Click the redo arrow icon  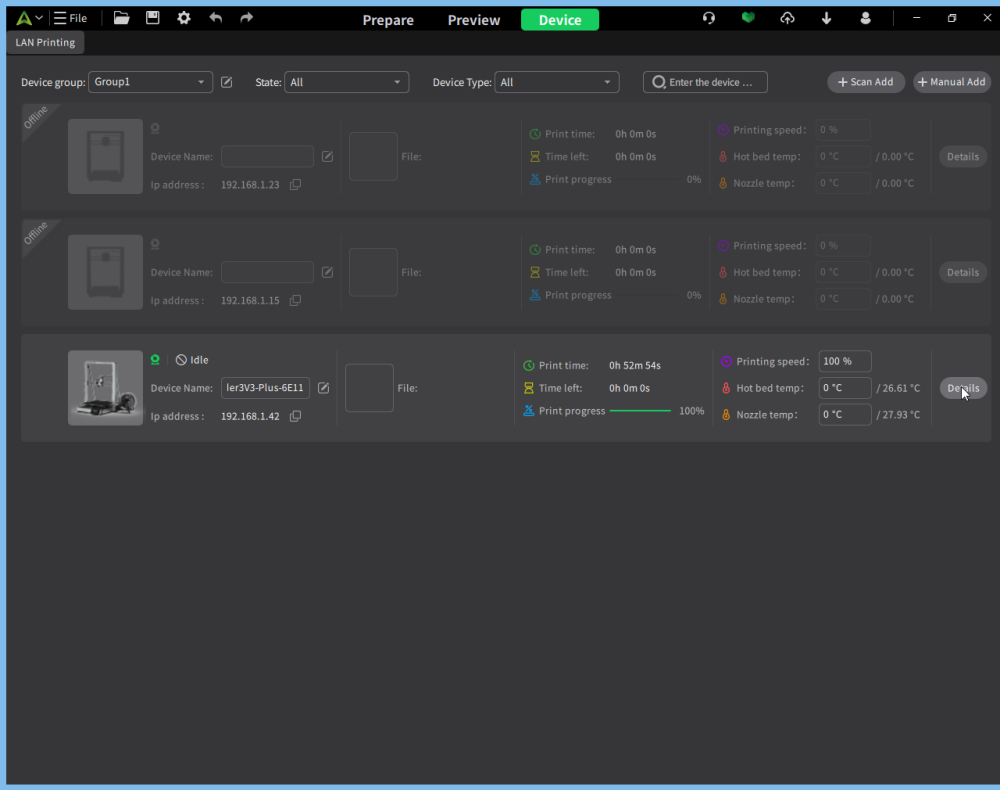click(x=247, y=18)
